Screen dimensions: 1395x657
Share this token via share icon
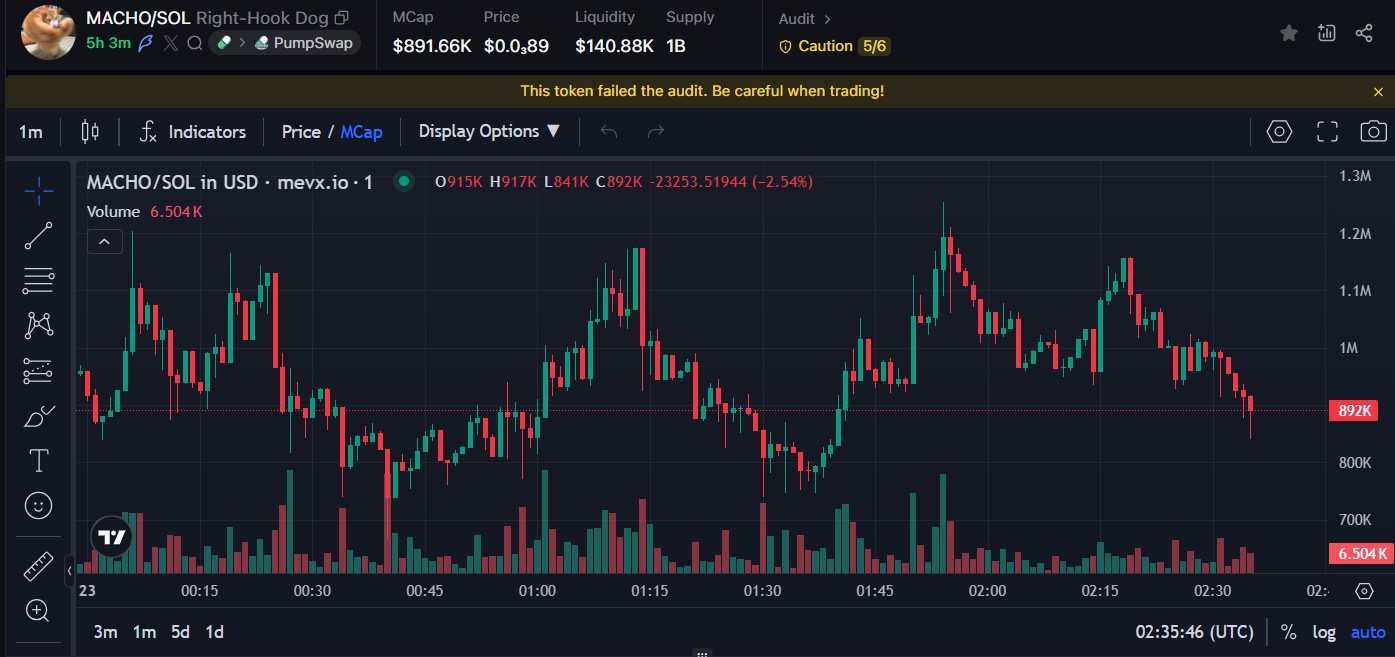point(1364,33)
